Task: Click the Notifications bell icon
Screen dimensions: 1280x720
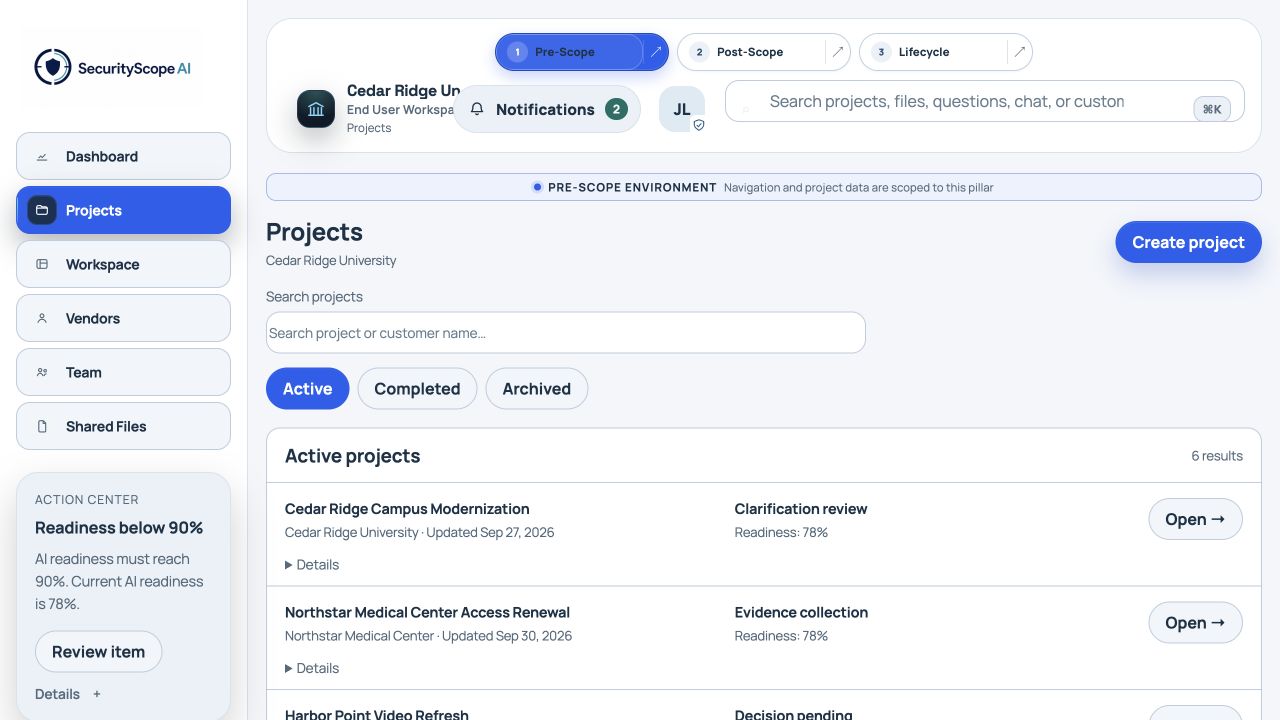Action: 477,109
